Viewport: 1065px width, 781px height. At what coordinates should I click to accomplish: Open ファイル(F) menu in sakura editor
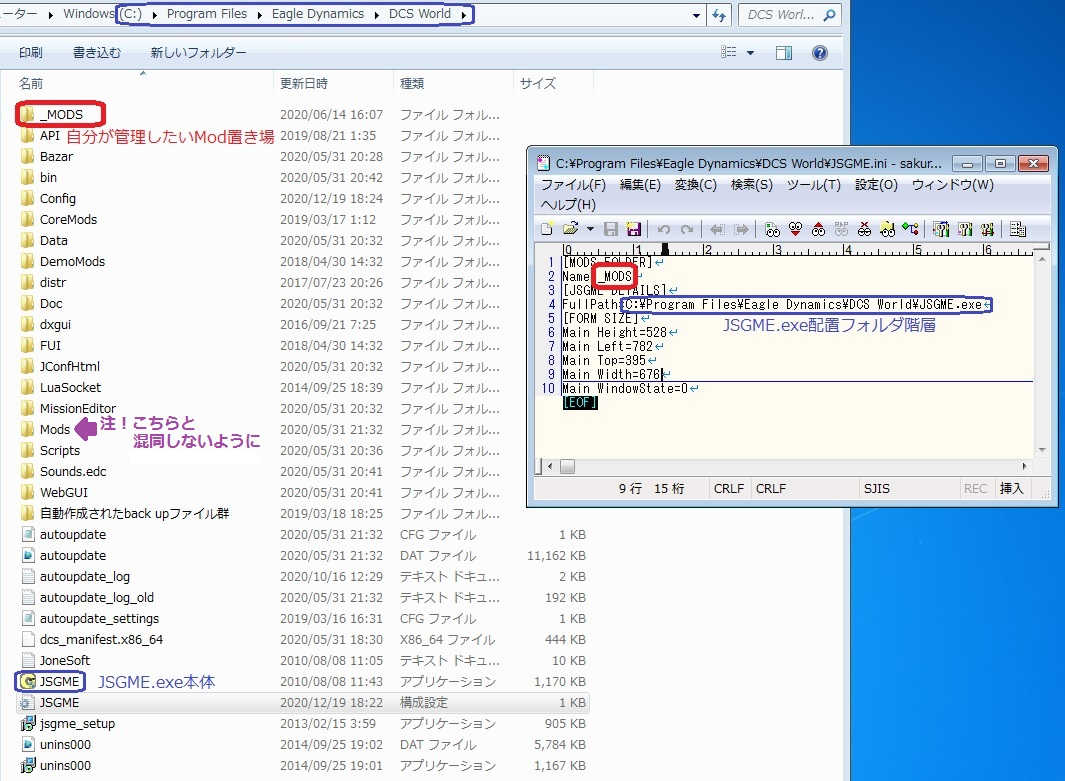(x=573, y=185)
